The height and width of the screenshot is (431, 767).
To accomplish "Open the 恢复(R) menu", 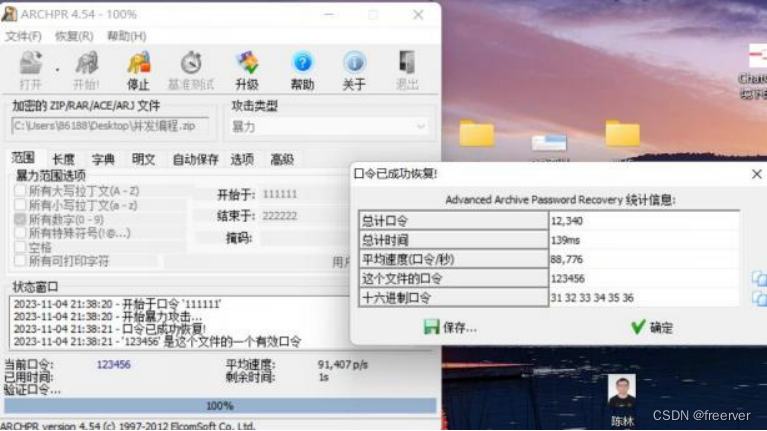I will click(x=74, y=36).
